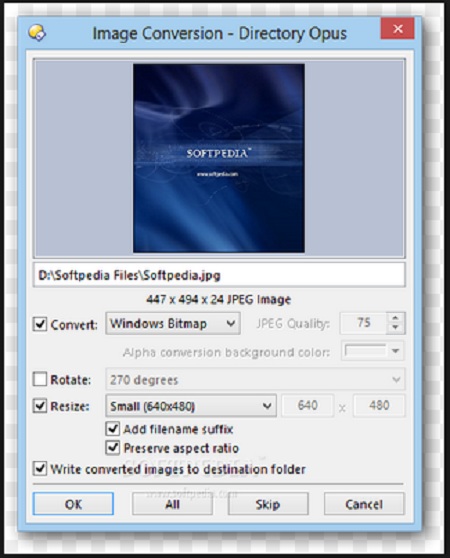Click the height field showing 480

379,405
